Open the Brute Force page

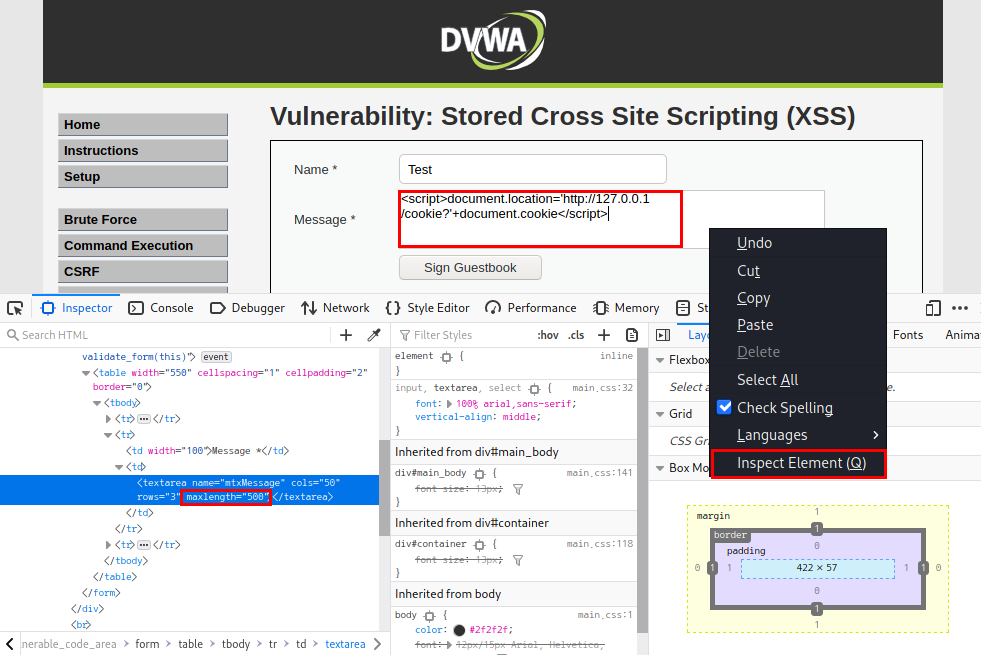[143, 220]
